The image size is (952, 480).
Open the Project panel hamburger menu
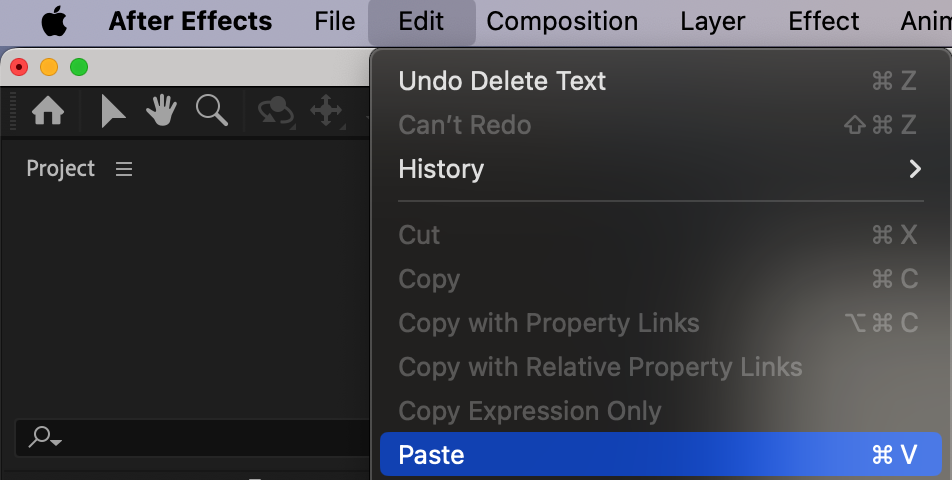pos(124,169)
